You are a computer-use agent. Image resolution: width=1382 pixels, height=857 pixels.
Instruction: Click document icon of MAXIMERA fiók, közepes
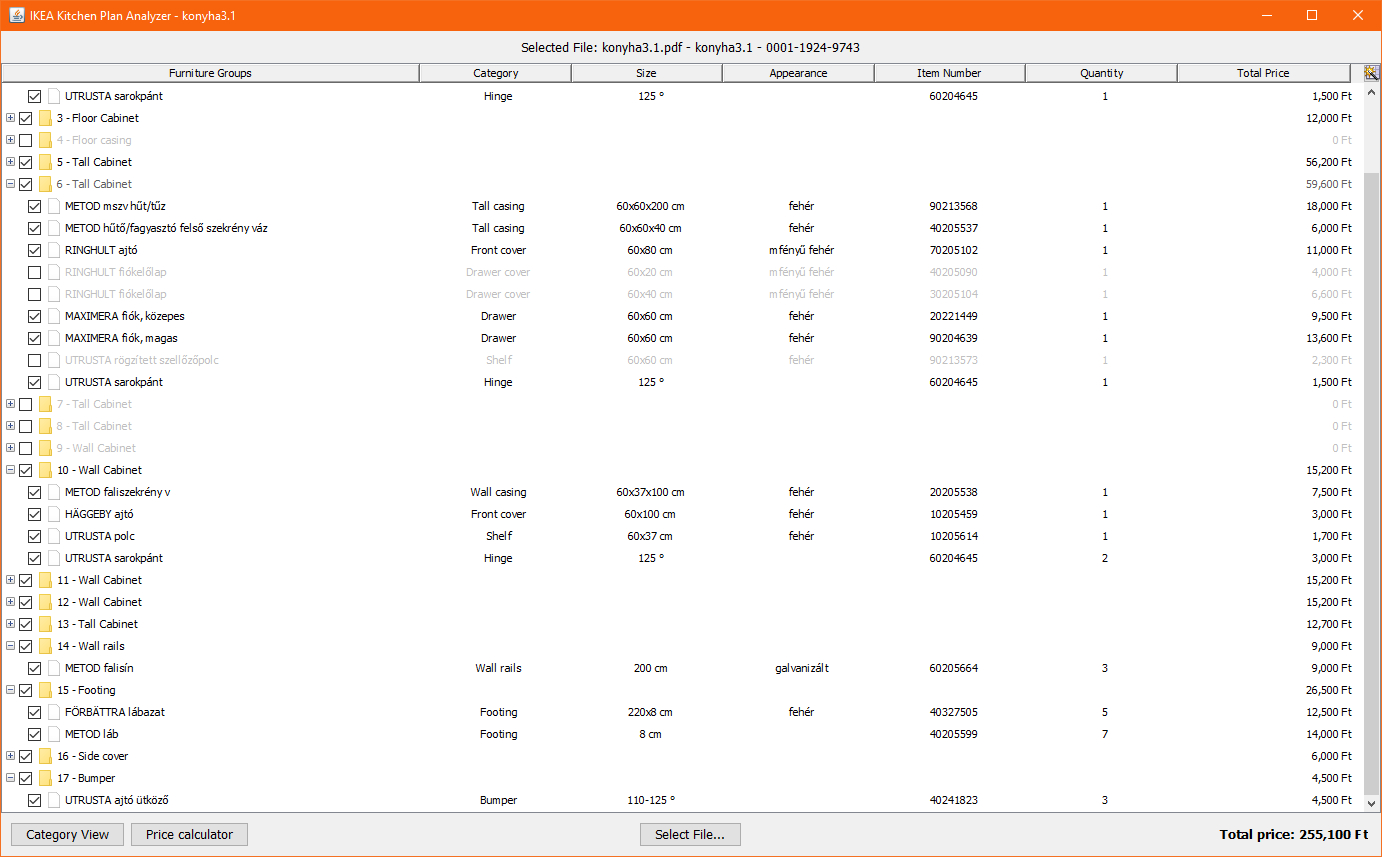(54, 316)
